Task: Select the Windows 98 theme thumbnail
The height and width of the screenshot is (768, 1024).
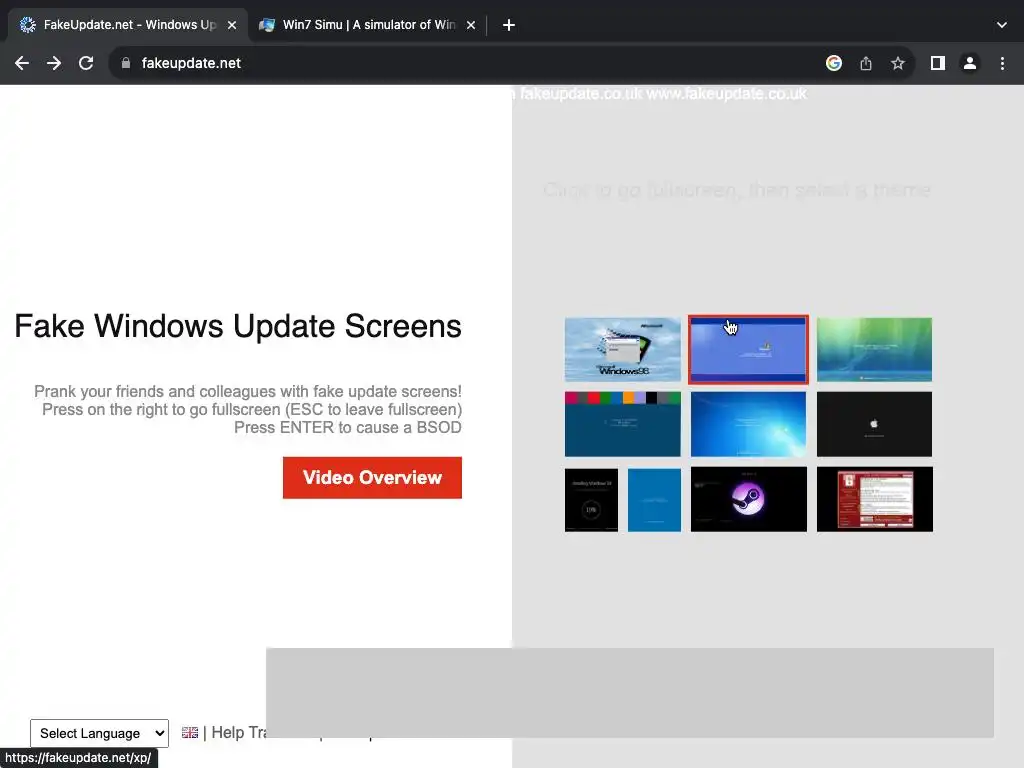Action: pos(622,349)
